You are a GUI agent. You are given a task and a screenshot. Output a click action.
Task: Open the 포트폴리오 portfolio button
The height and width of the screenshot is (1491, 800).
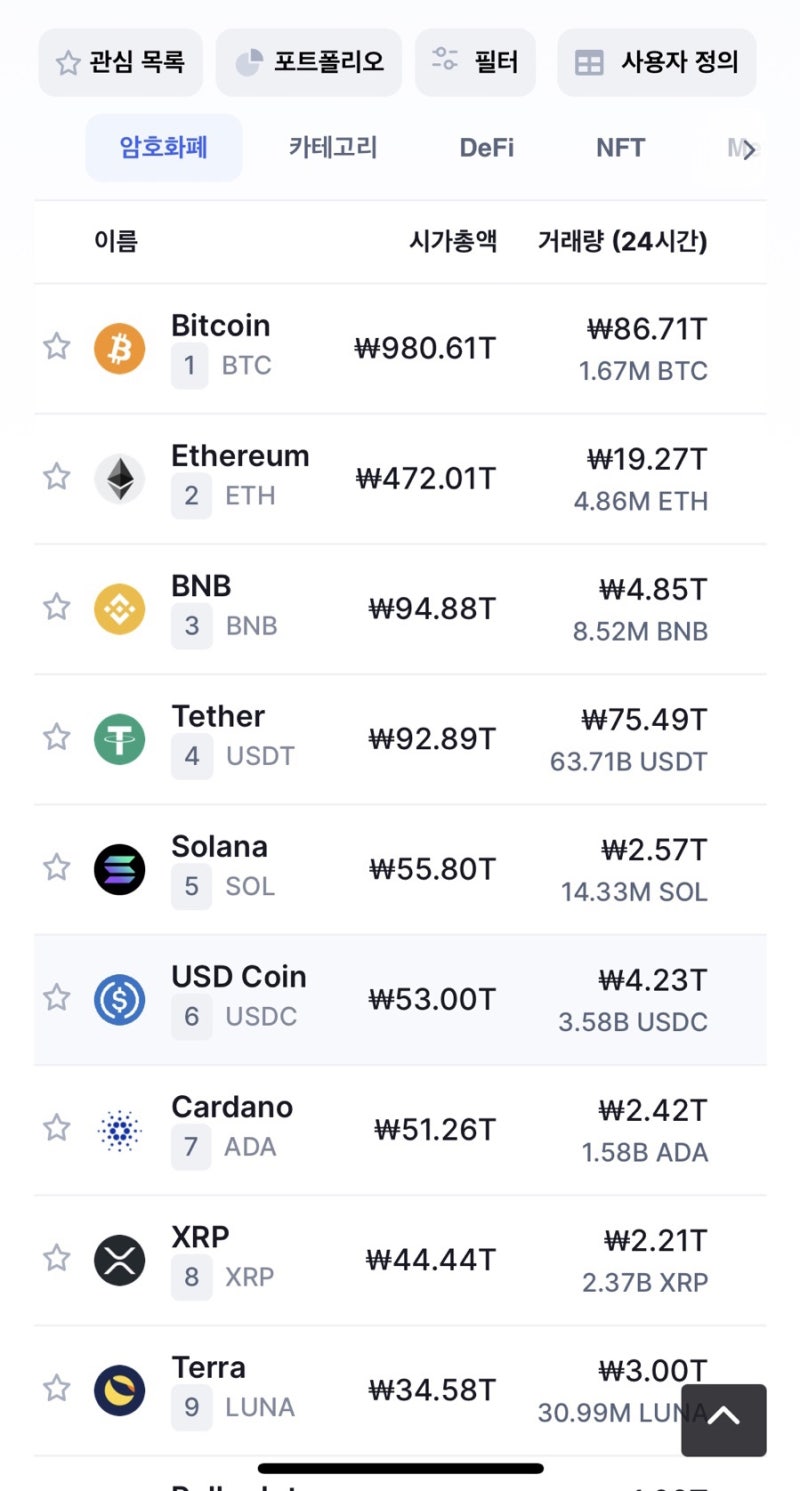click(x=309, y=62)
